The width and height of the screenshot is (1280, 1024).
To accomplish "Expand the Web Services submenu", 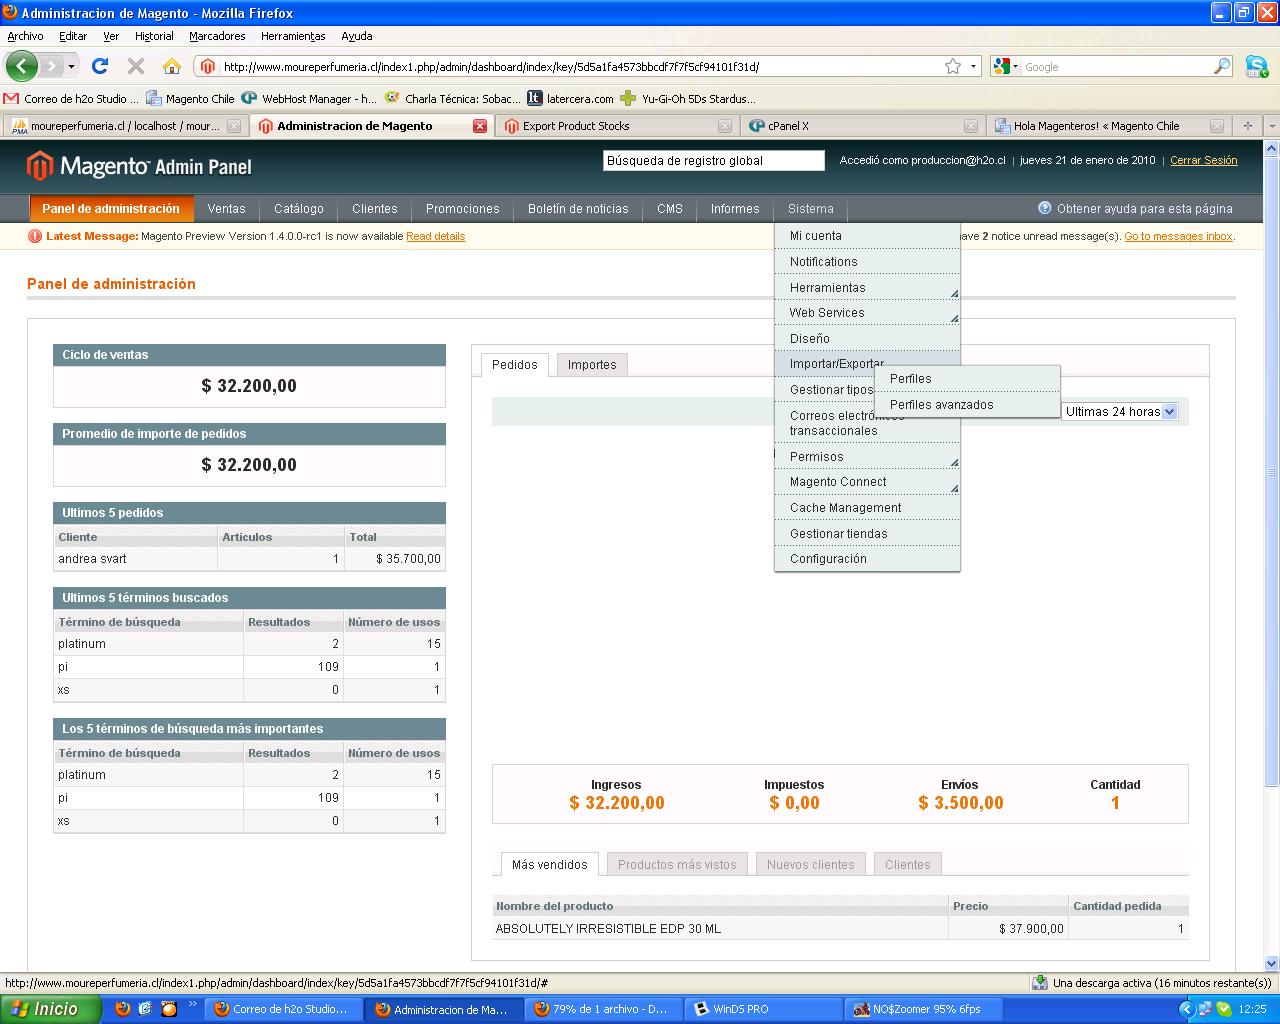I will [x=867, y=312].
